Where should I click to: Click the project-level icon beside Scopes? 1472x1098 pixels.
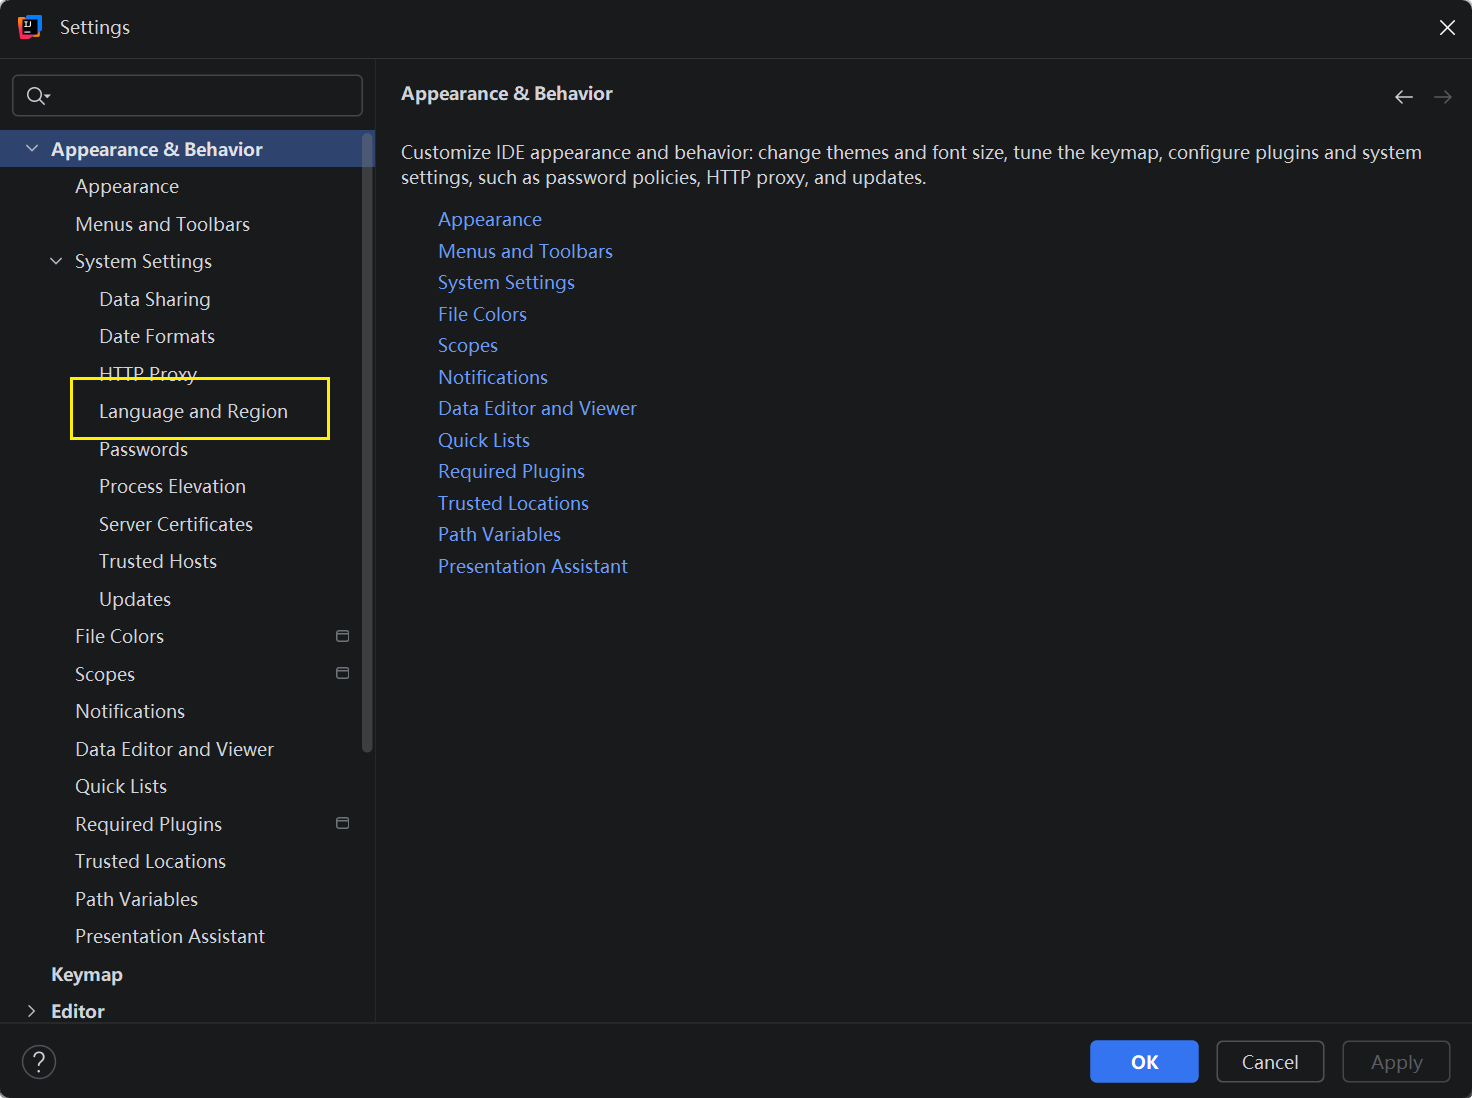(342, 674)
